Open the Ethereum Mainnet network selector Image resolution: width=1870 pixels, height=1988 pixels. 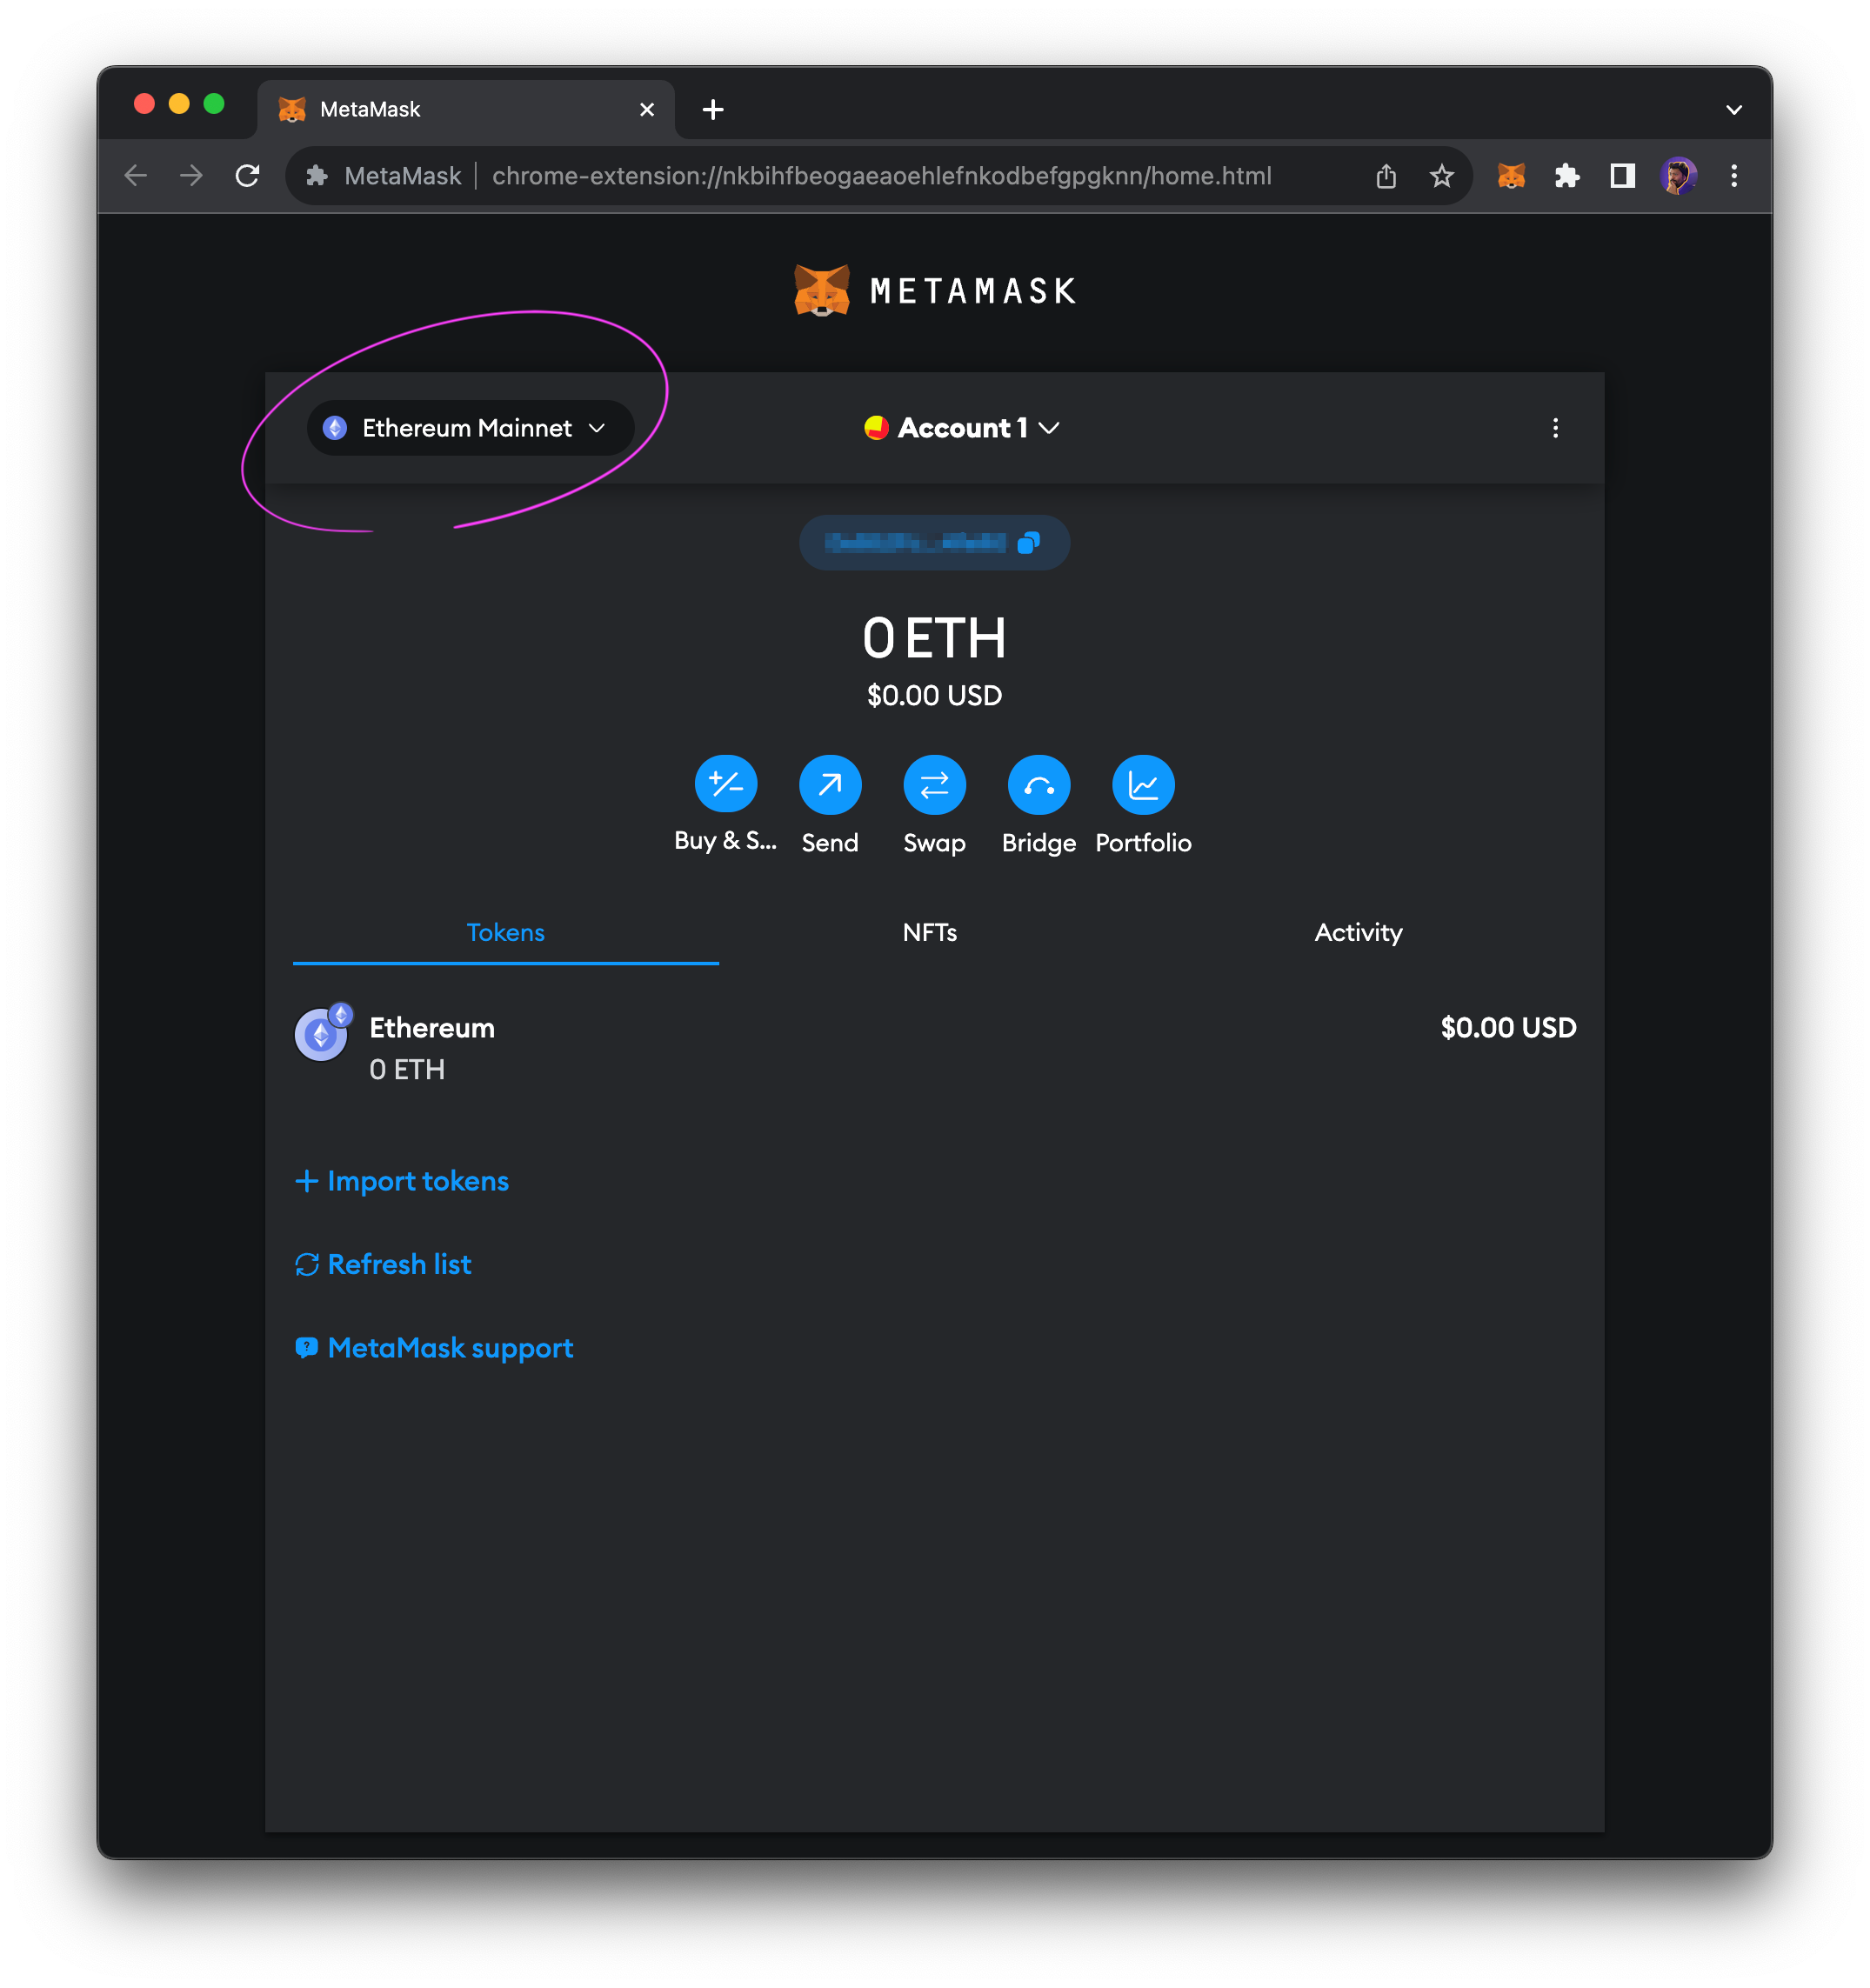click(469, 428)
